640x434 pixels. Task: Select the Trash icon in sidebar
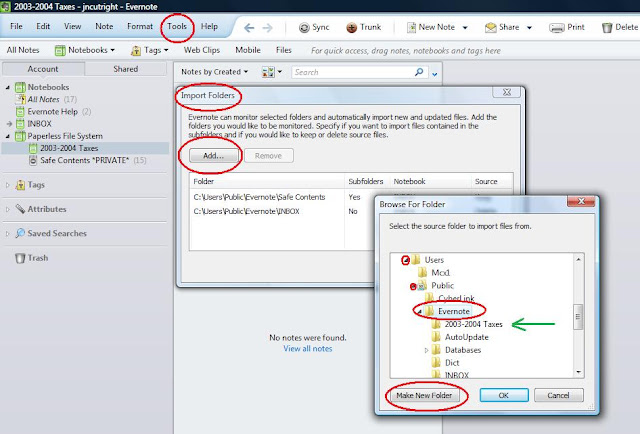(20, 258)
